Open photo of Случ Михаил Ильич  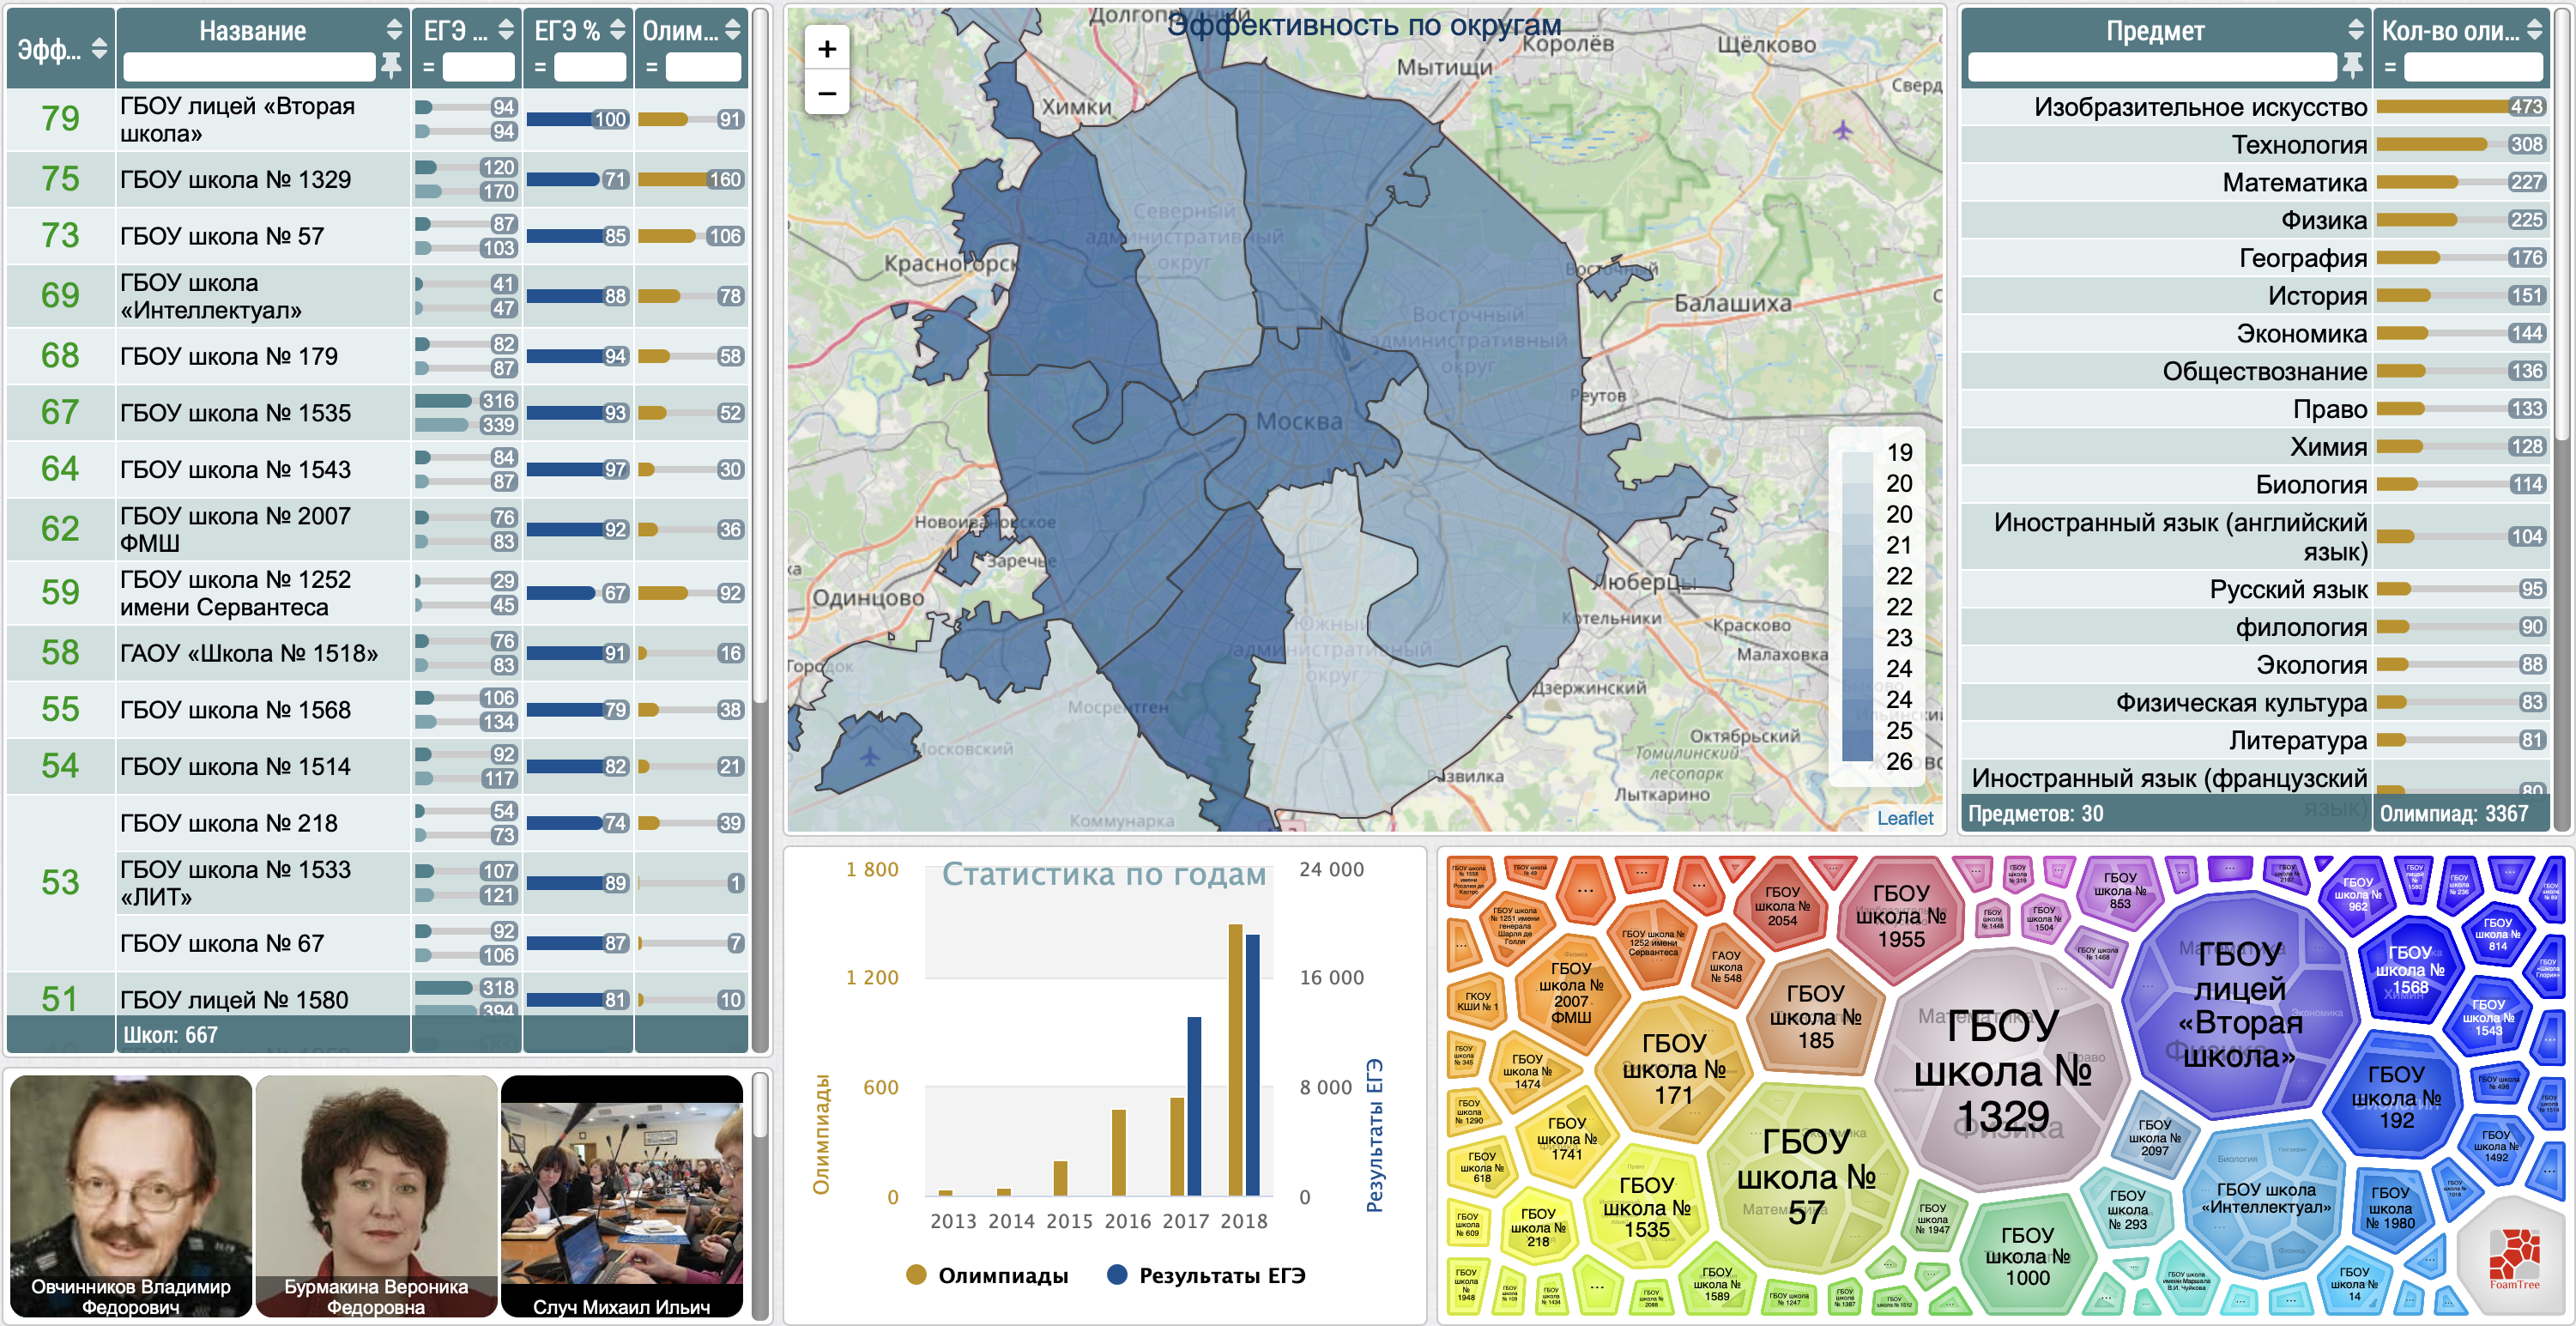(x=621, y=1196)
